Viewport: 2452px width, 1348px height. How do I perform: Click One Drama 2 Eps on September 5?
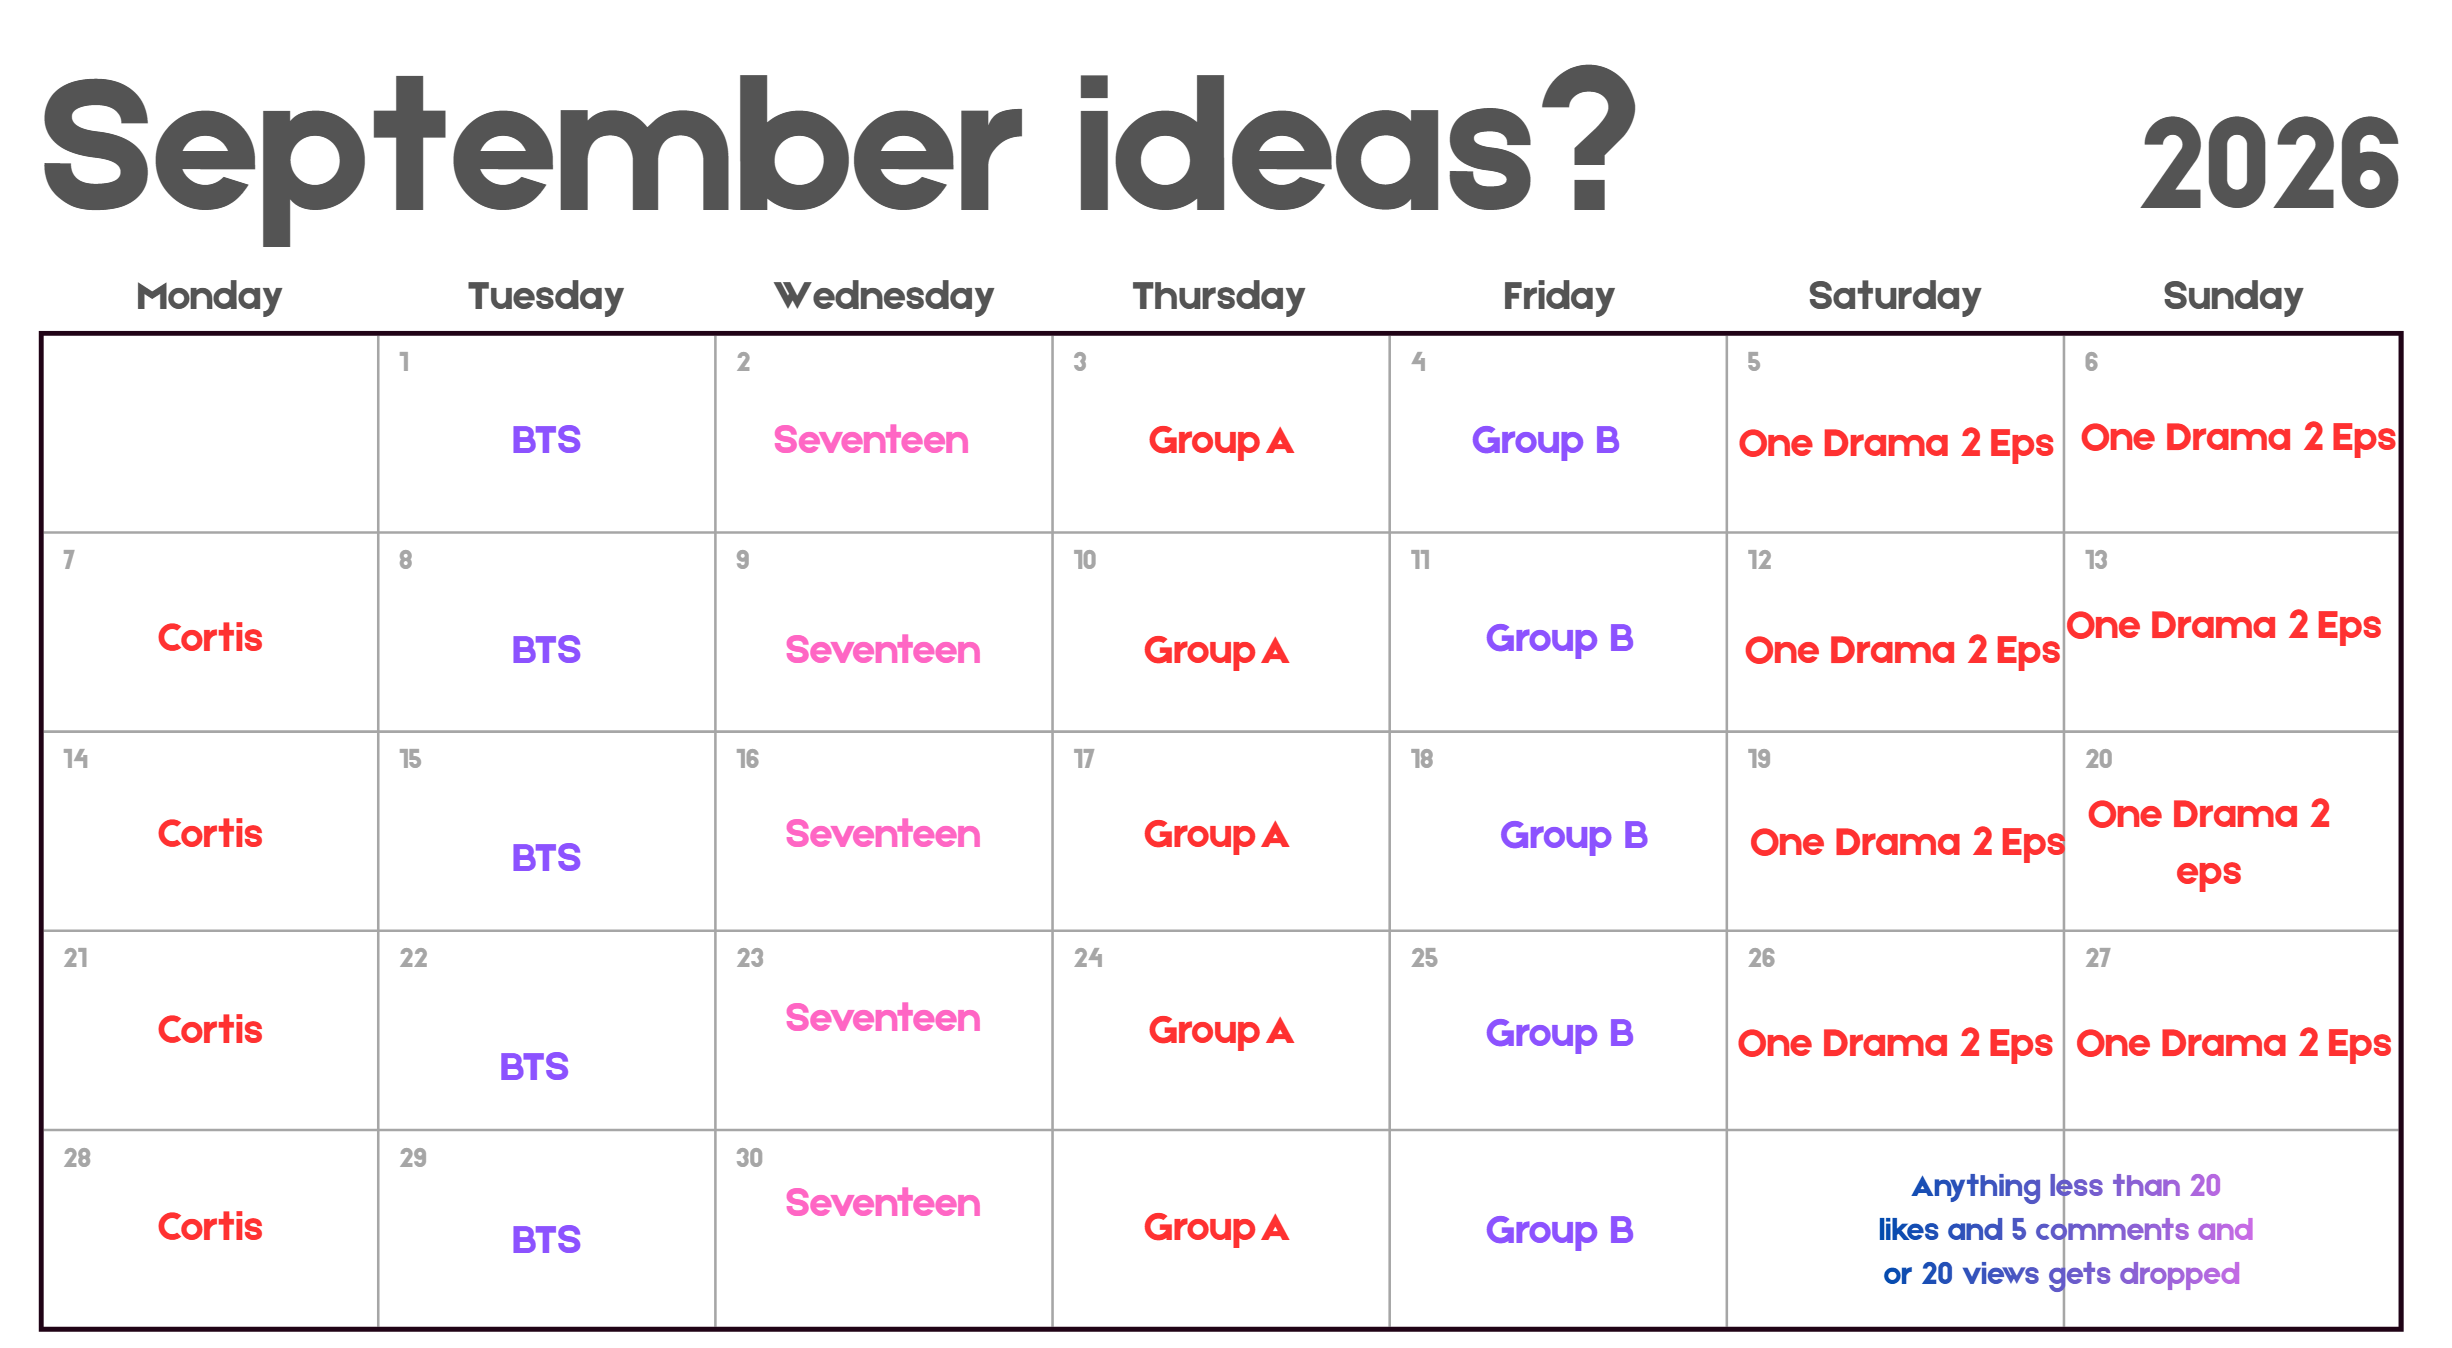click(1896, 444)
